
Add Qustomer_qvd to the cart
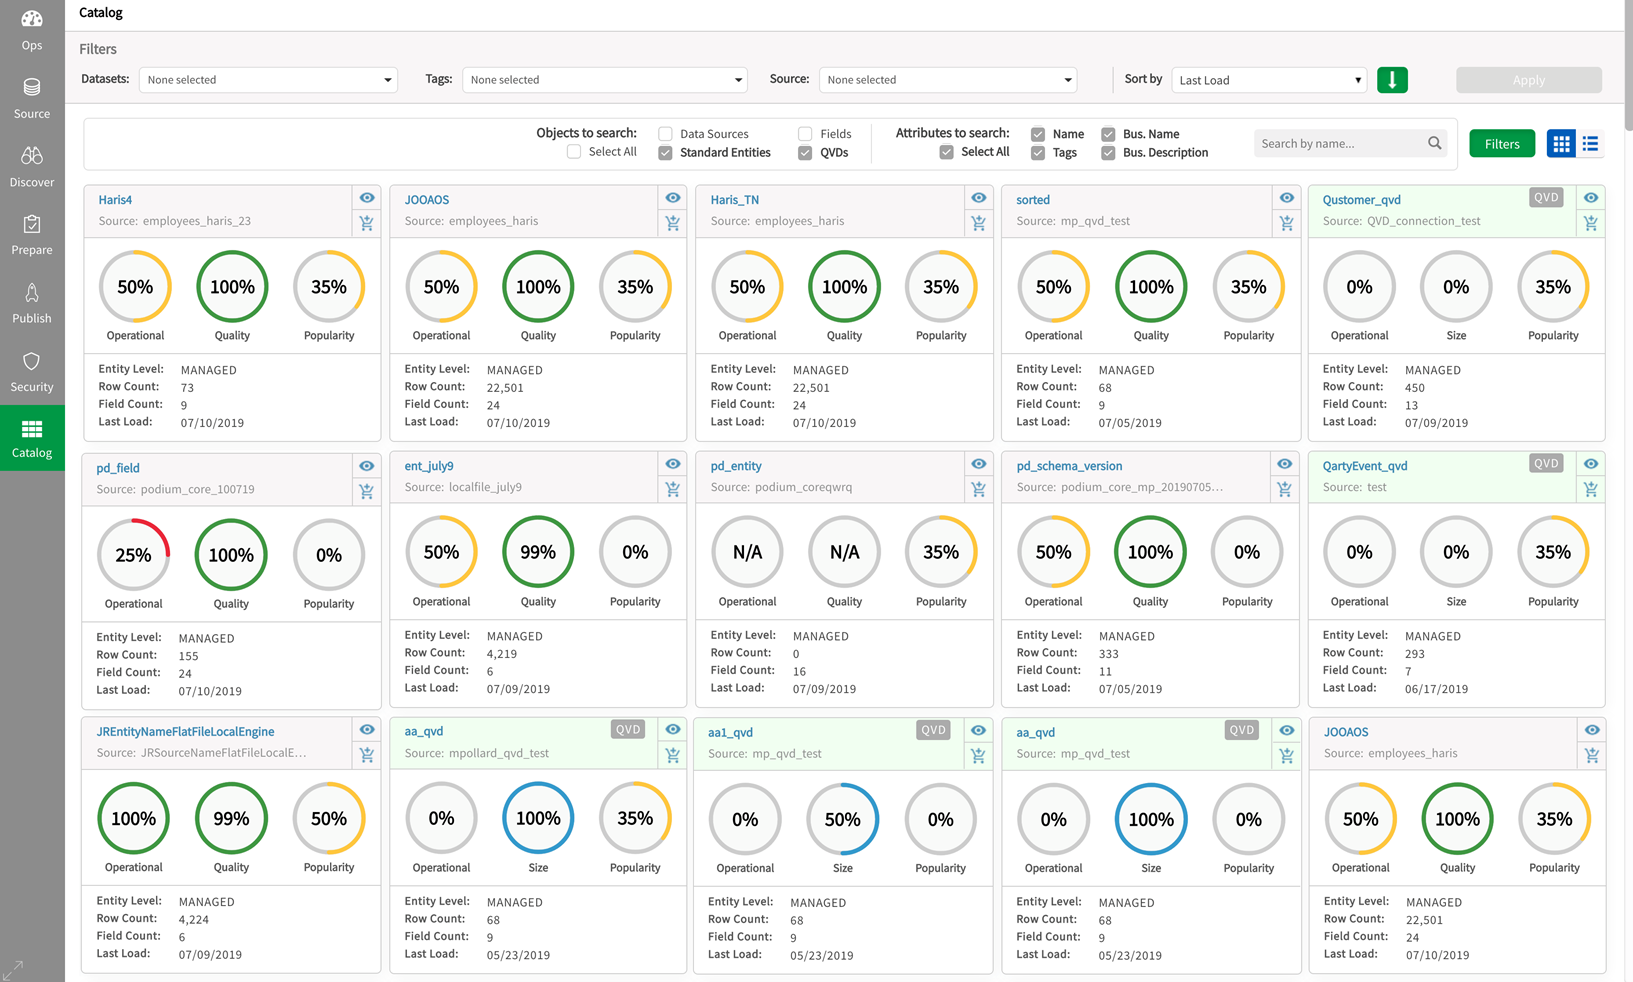(1590, 223)
